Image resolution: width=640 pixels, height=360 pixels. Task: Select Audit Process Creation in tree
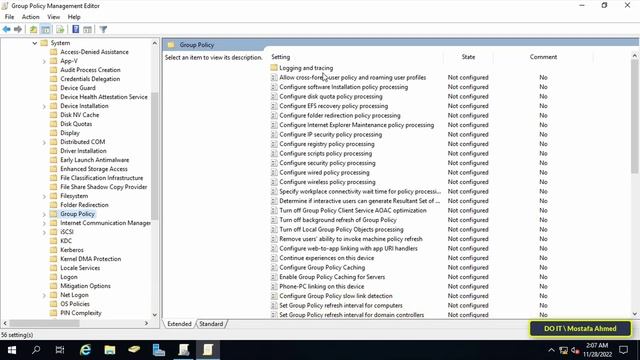click(90, 70)
